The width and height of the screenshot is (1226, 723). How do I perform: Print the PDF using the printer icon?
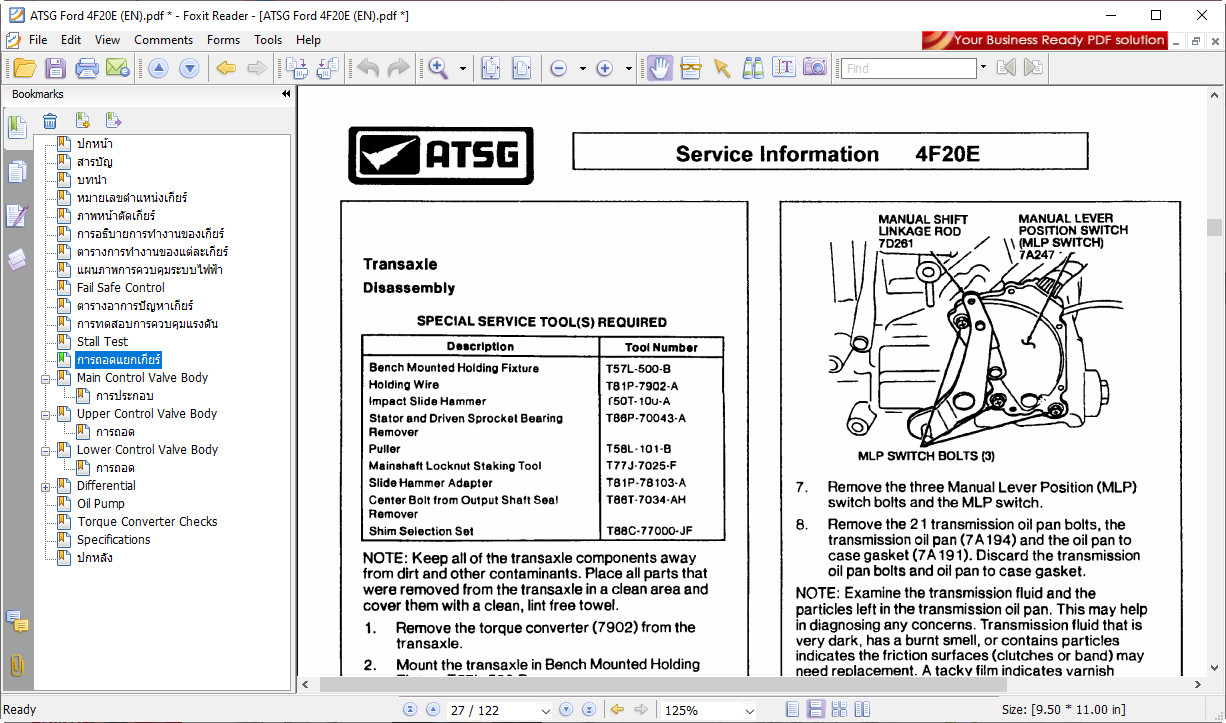pos(87,68)
